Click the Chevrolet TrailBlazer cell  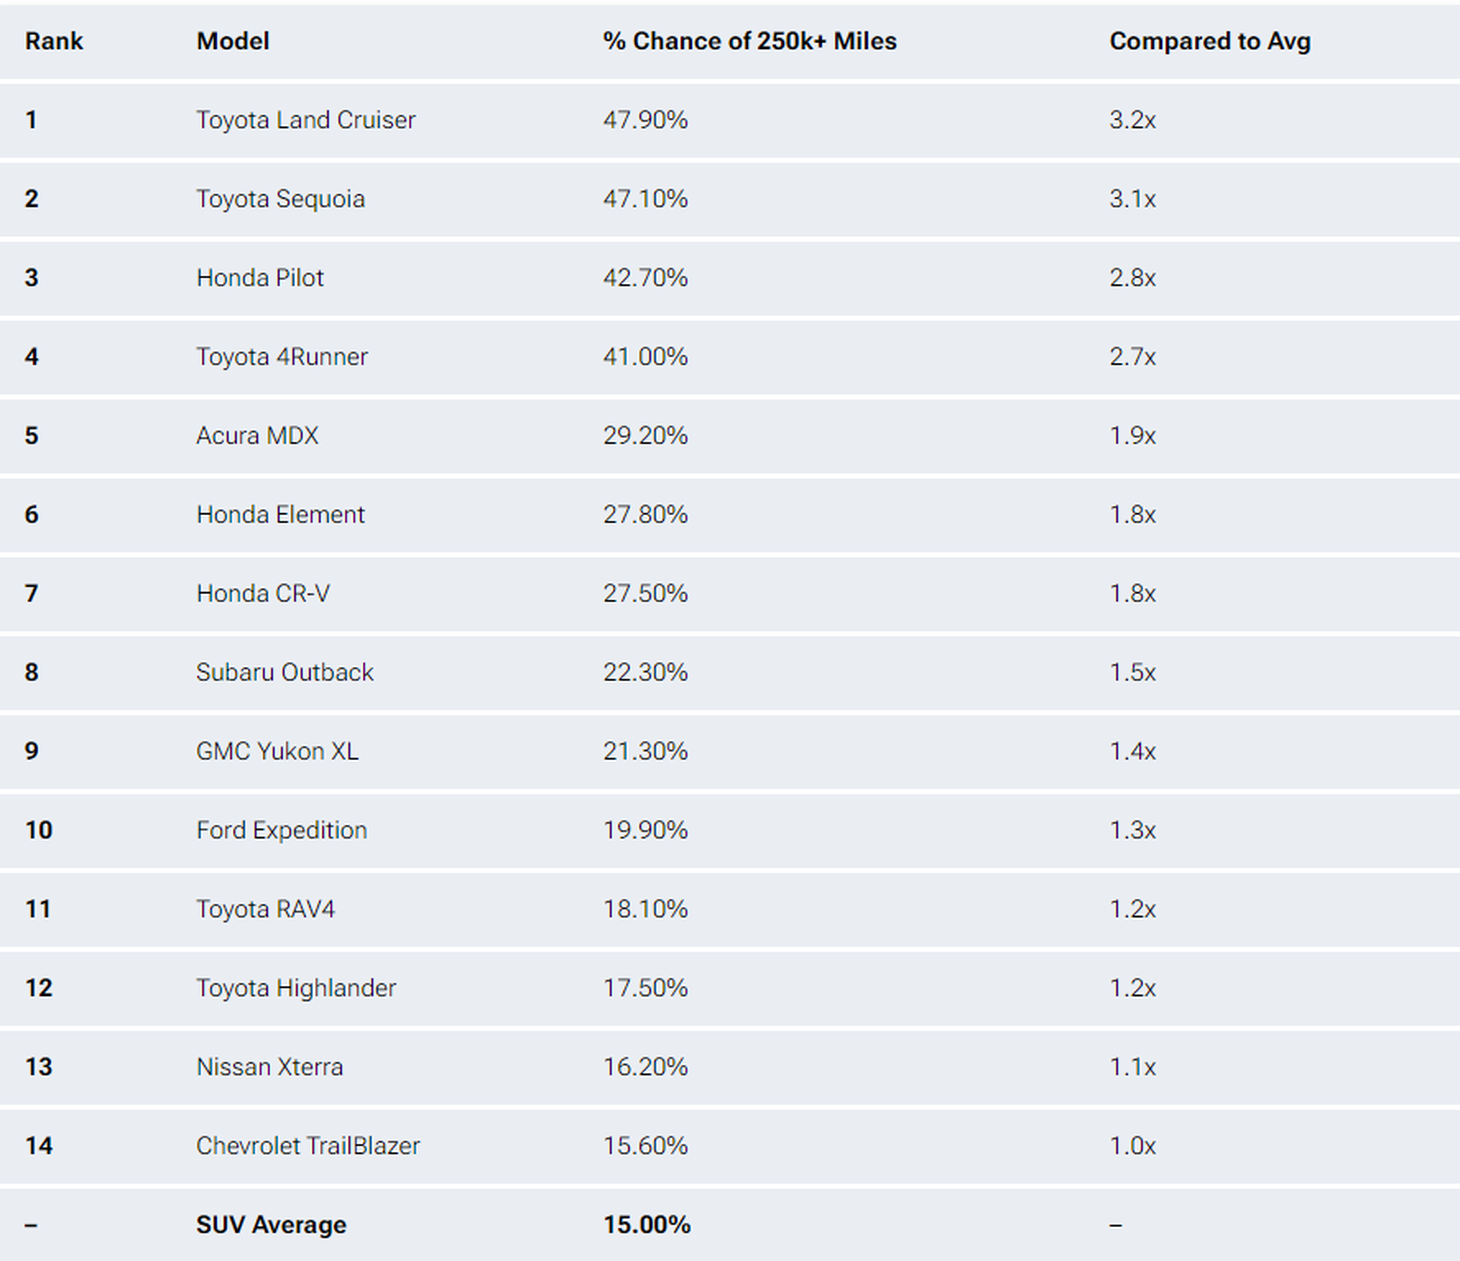308,1146
